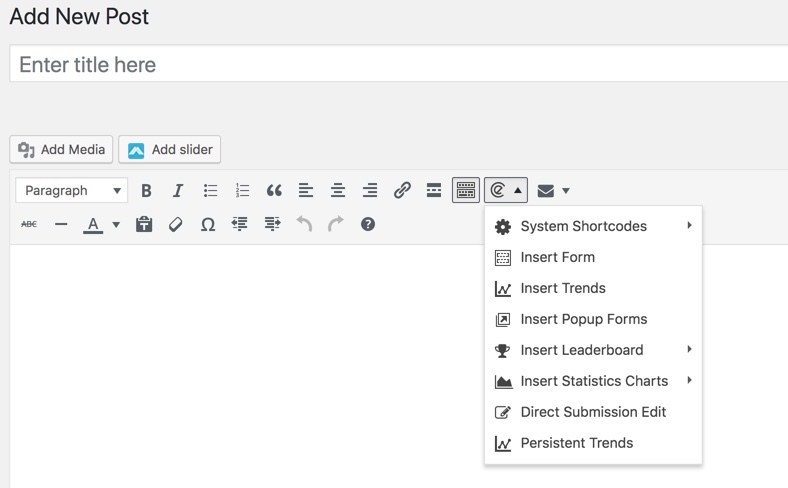This screenshot has height=488, width=788.
Task: Open the text color picker arrow
Action: click(116, 225)
